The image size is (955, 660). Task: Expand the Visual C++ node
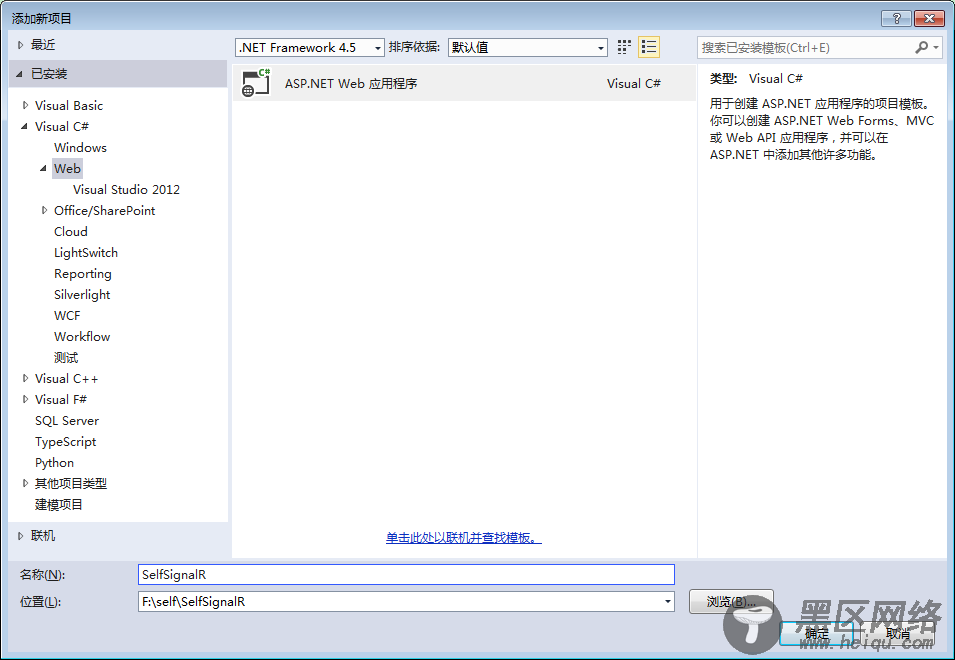25,379
